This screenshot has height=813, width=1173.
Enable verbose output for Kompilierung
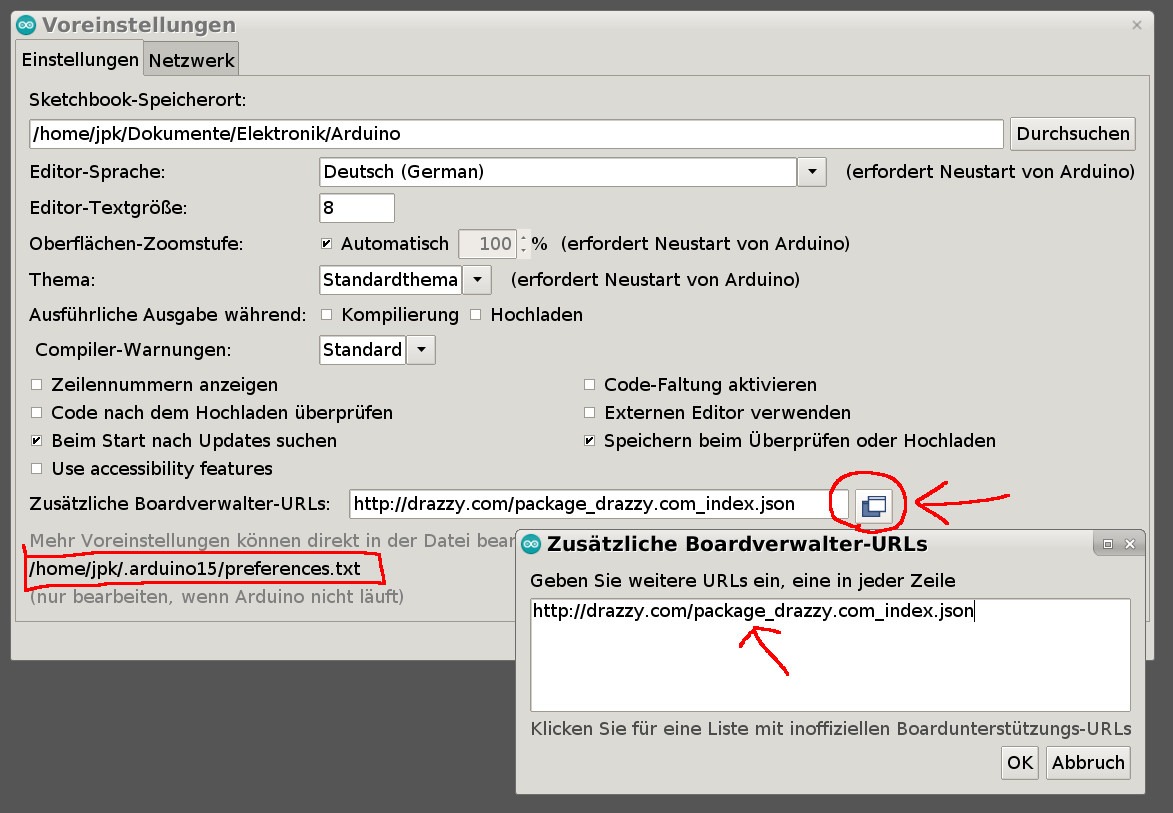click(x=326, y=315)
